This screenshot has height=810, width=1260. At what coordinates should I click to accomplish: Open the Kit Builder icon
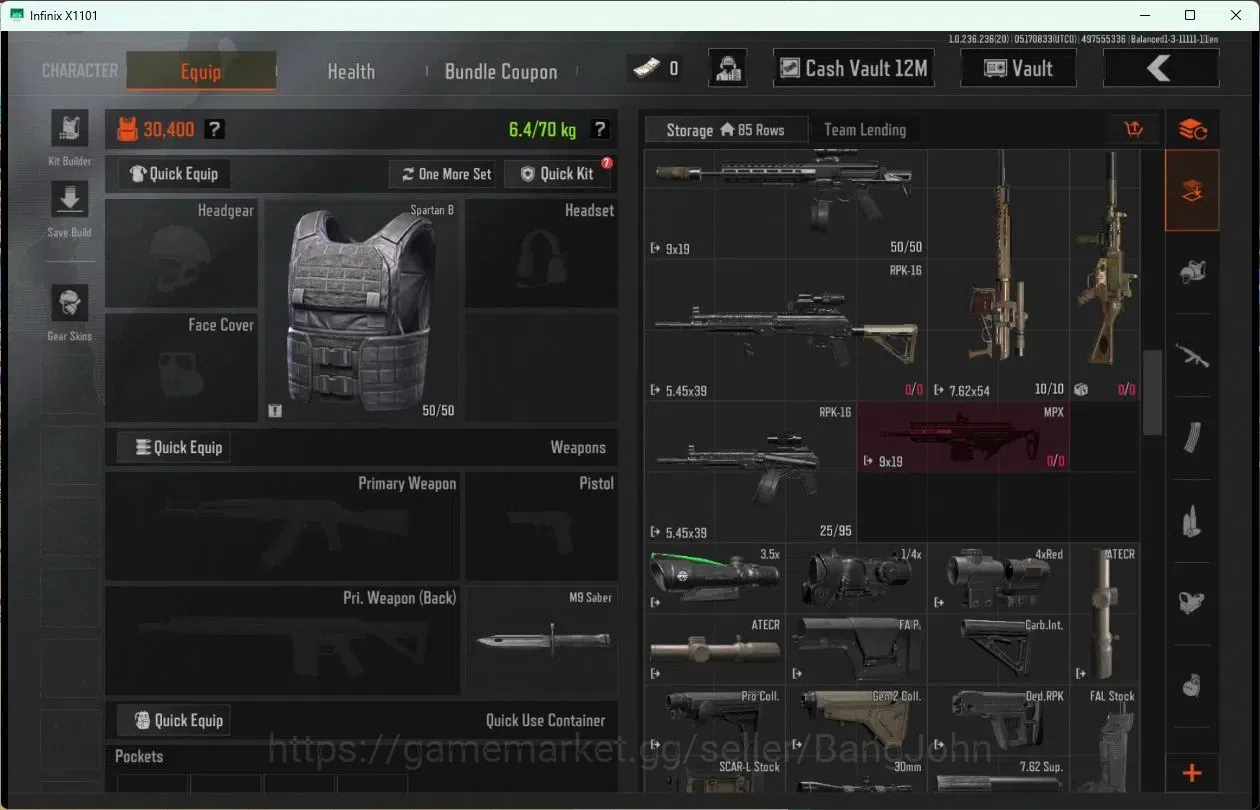(69, 129)
